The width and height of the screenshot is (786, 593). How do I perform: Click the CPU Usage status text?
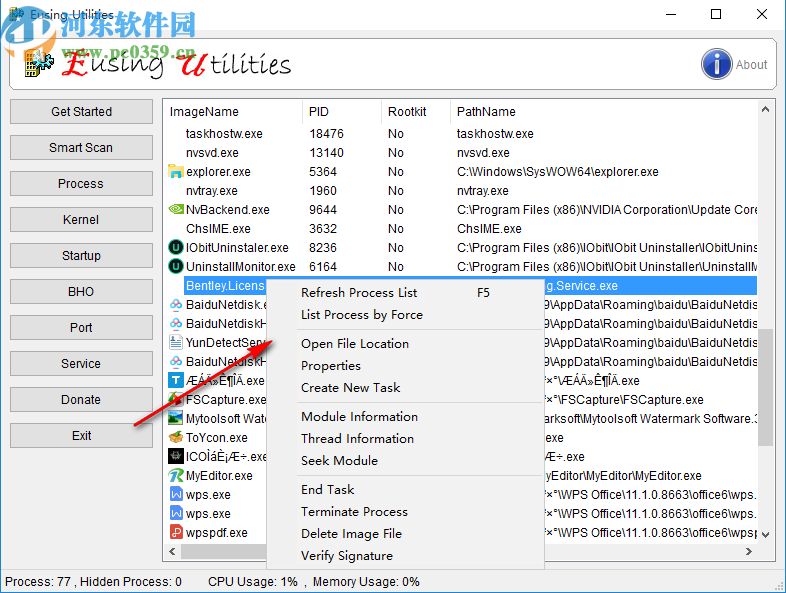coord(253,581)
